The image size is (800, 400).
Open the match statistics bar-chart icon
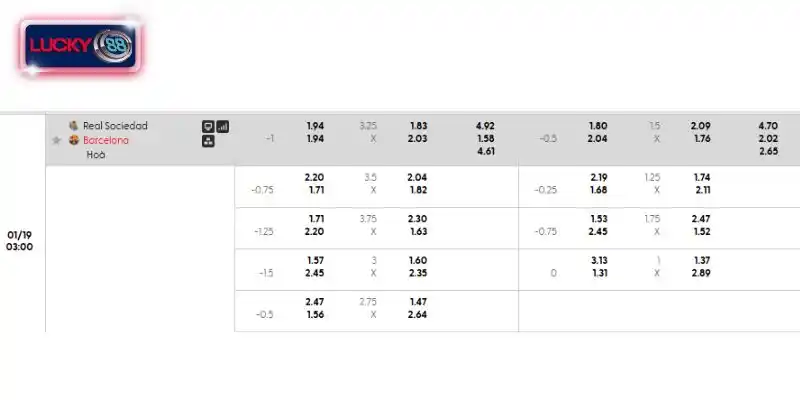(x=223, y=126)
